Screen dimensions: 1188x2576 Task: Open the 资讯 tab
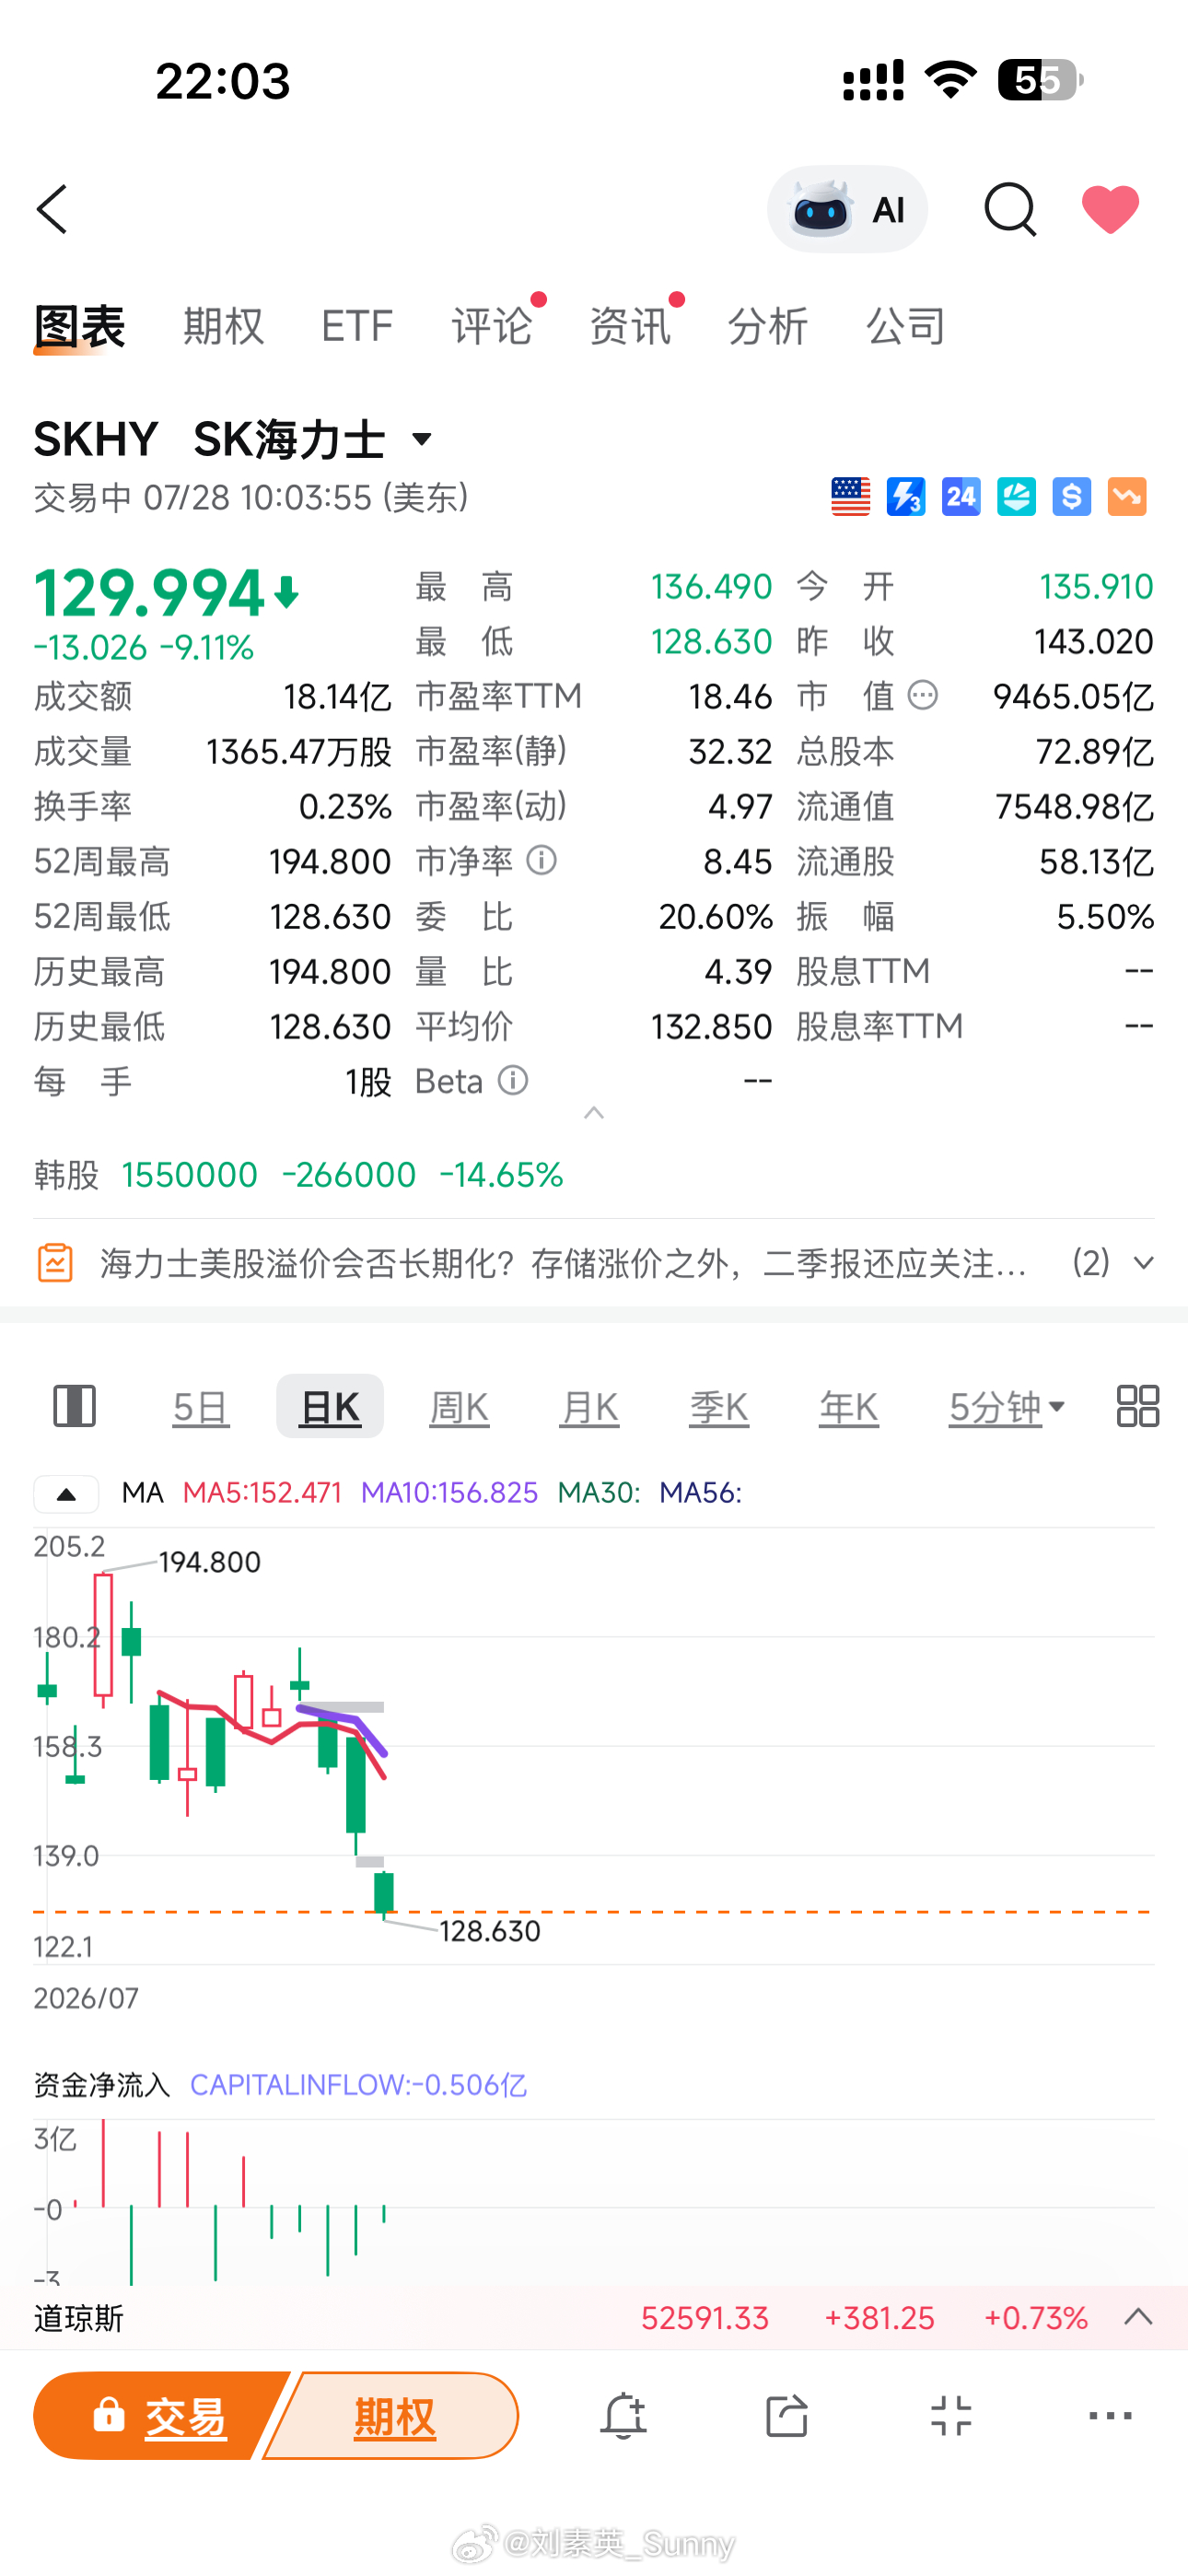[629, 327]
